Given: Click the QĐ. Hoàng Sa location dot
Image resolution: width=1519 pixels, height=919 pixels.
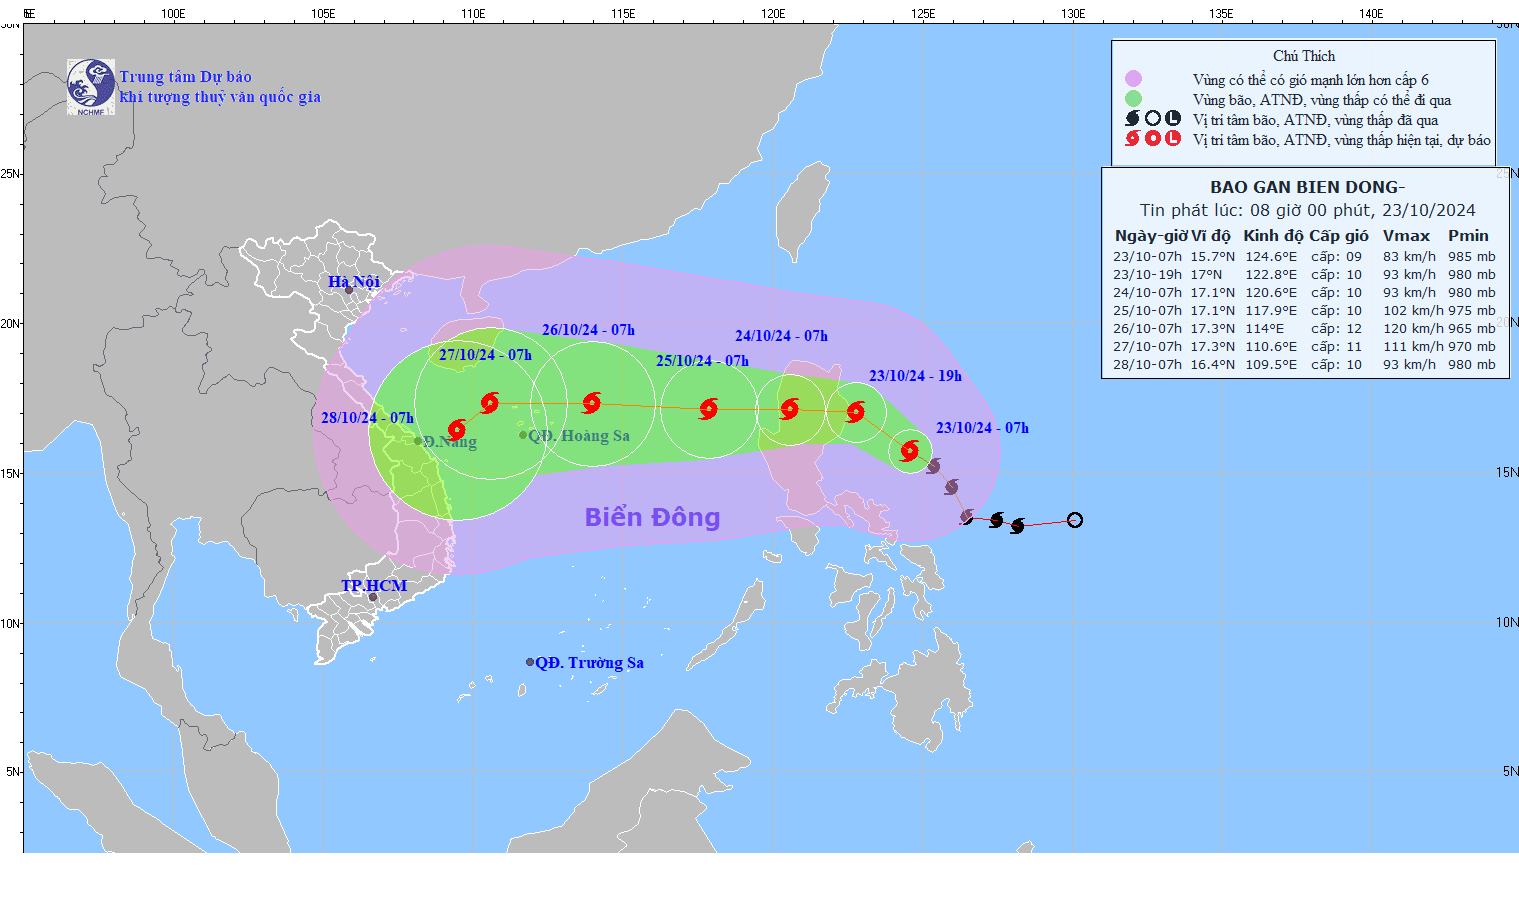Looking at the screenshot, I should (x=523, y=435).
